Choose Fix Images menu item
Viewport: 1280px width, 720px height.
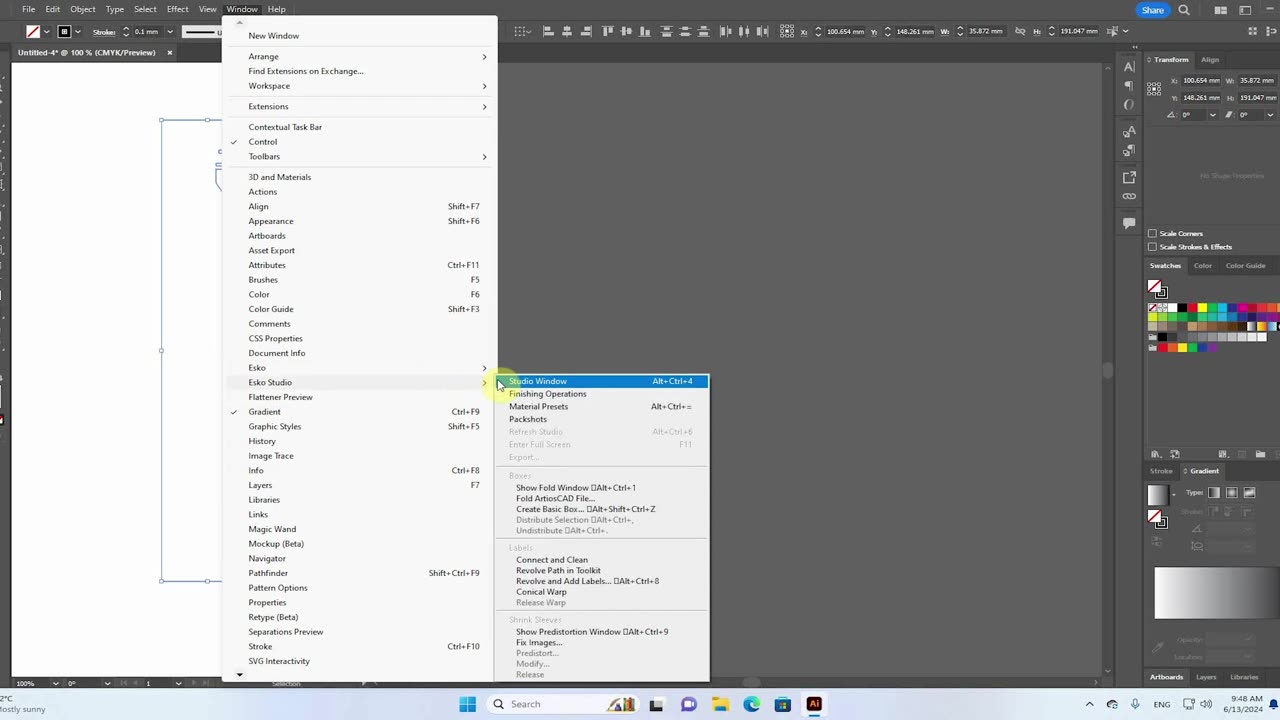pos(602,643)
